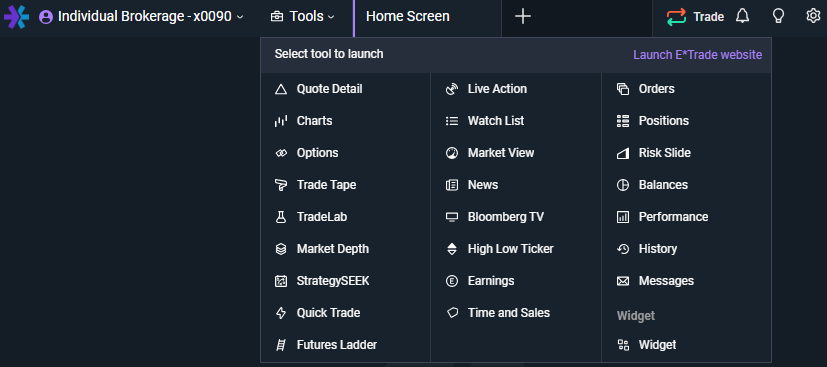Click the Quote Detail triangle icon
Image resolution: width=827 pixels, height=367 pixels.
coord(281,89)
